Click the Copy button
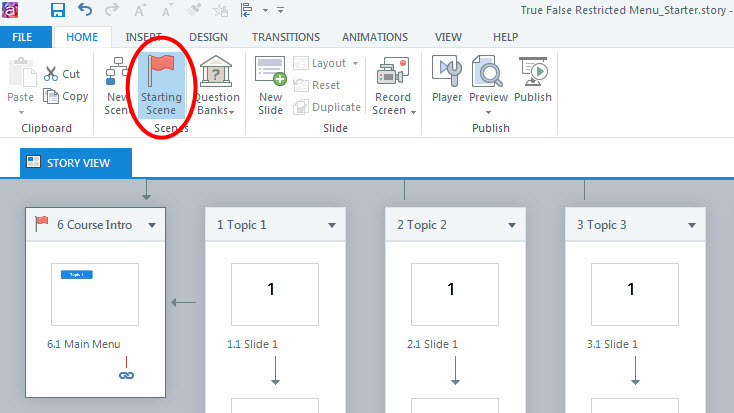 coord(66,96)
